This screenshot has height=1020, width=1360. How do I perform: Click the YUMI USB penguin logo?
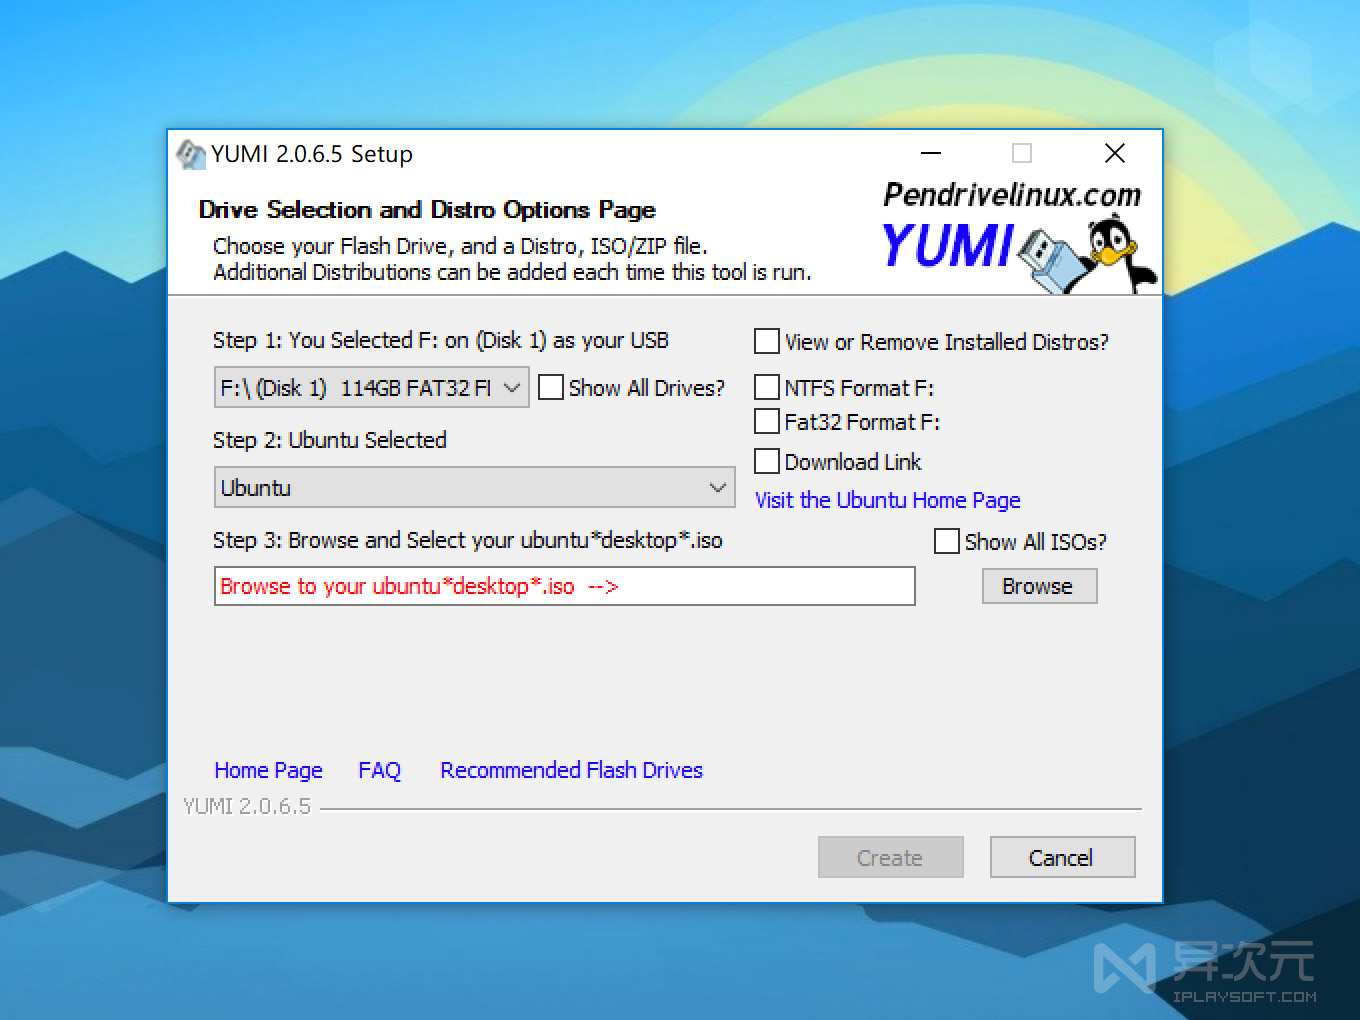(1019, 255)
